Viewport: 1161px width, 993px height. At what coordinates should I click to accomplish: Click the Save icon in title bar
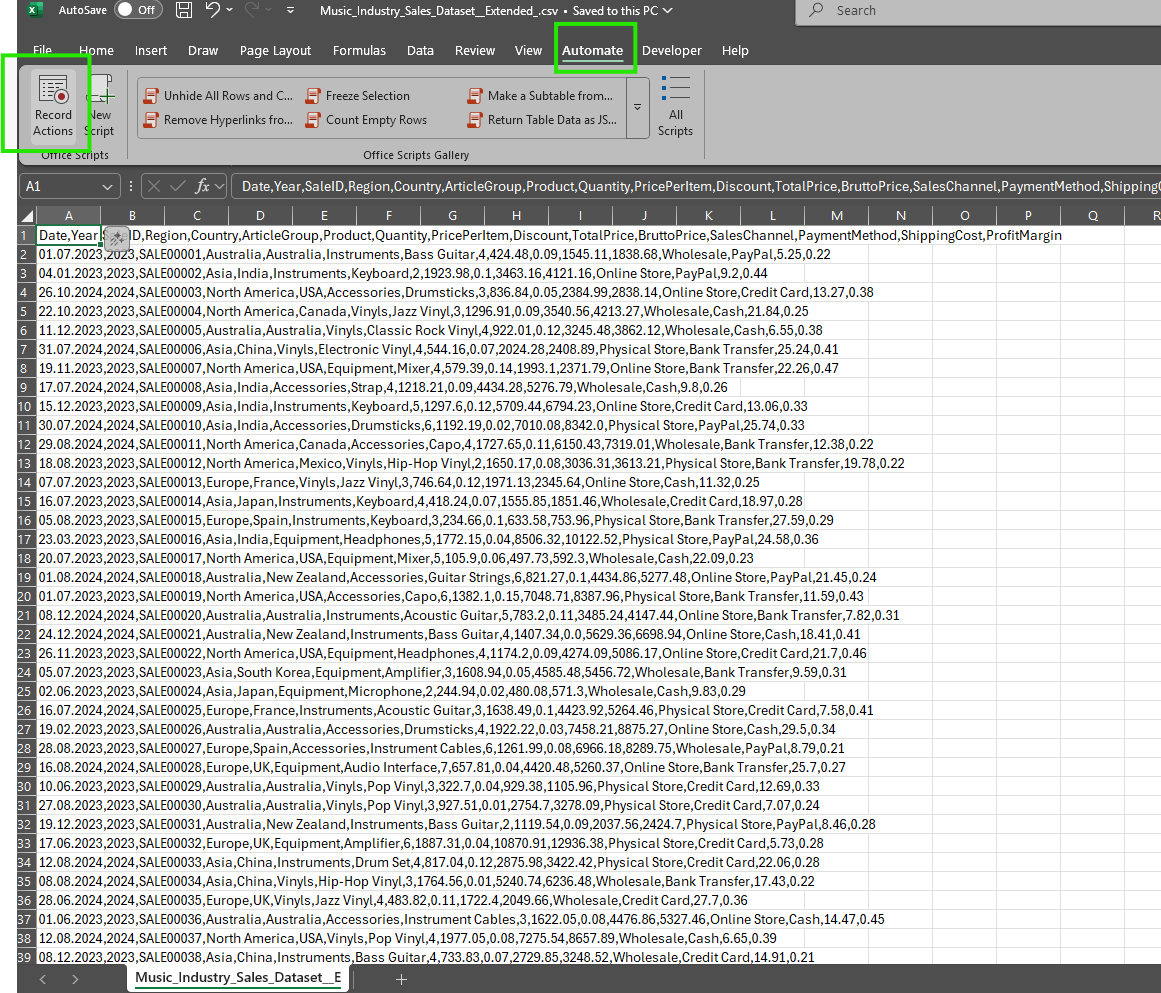[184, 10]
